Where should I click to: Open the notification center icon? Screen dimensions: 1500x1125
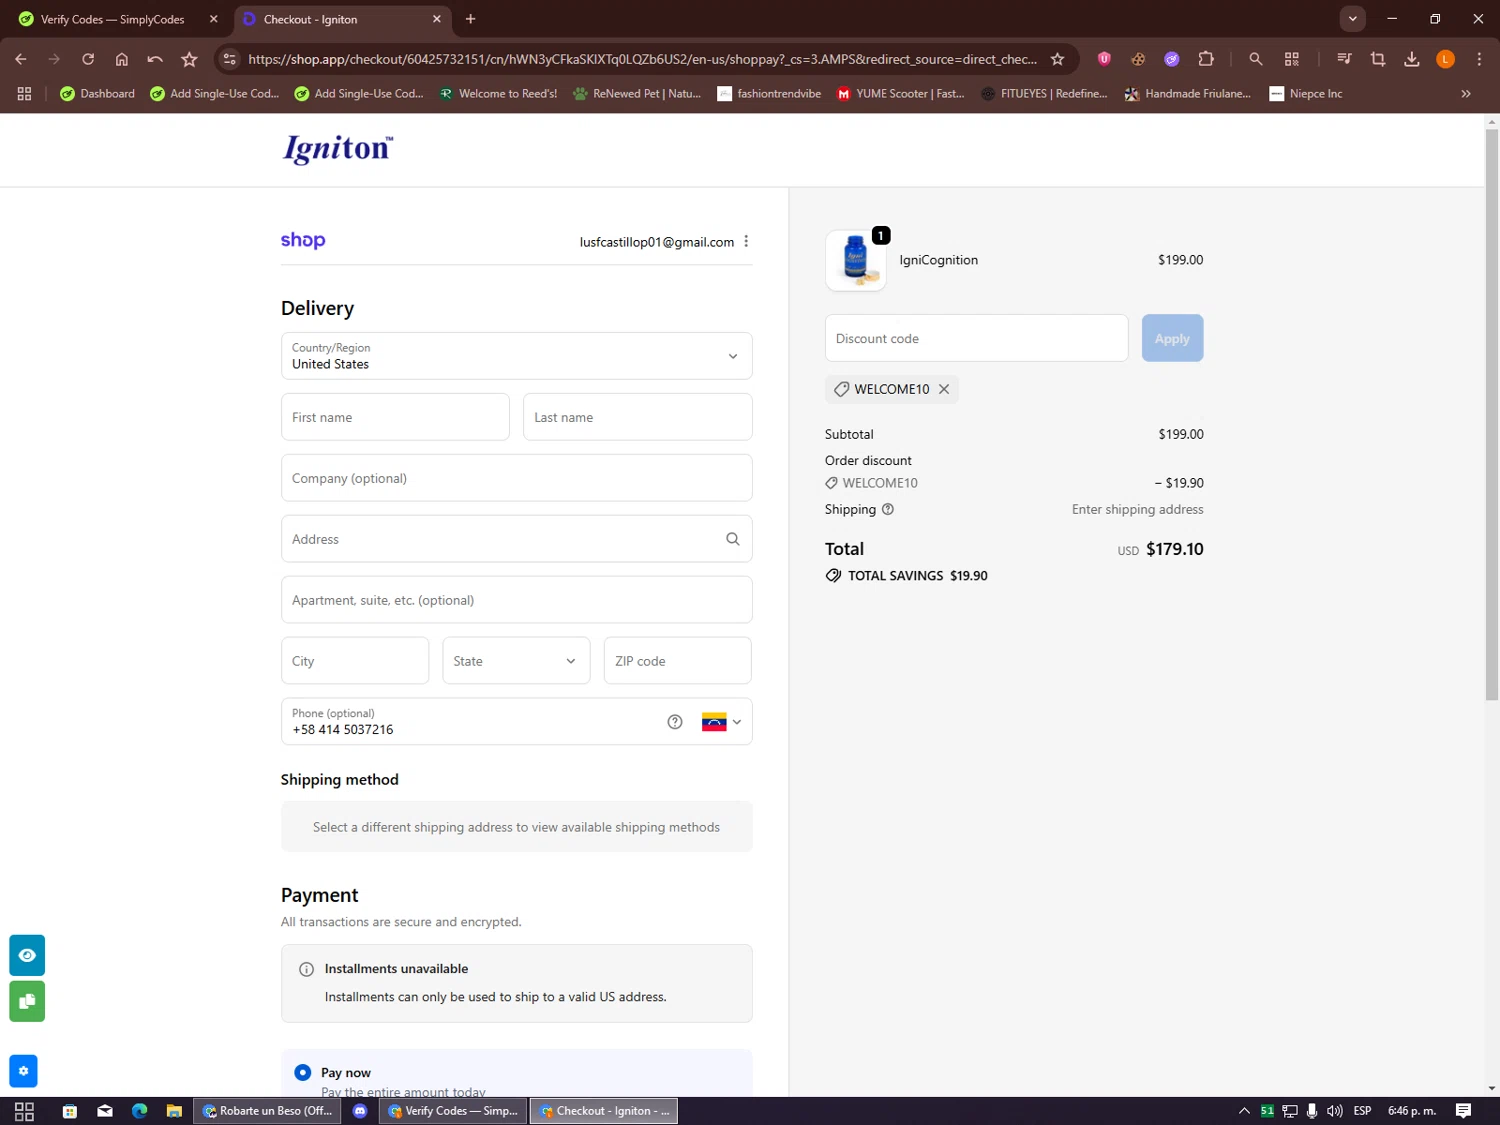(1463, 1111)
